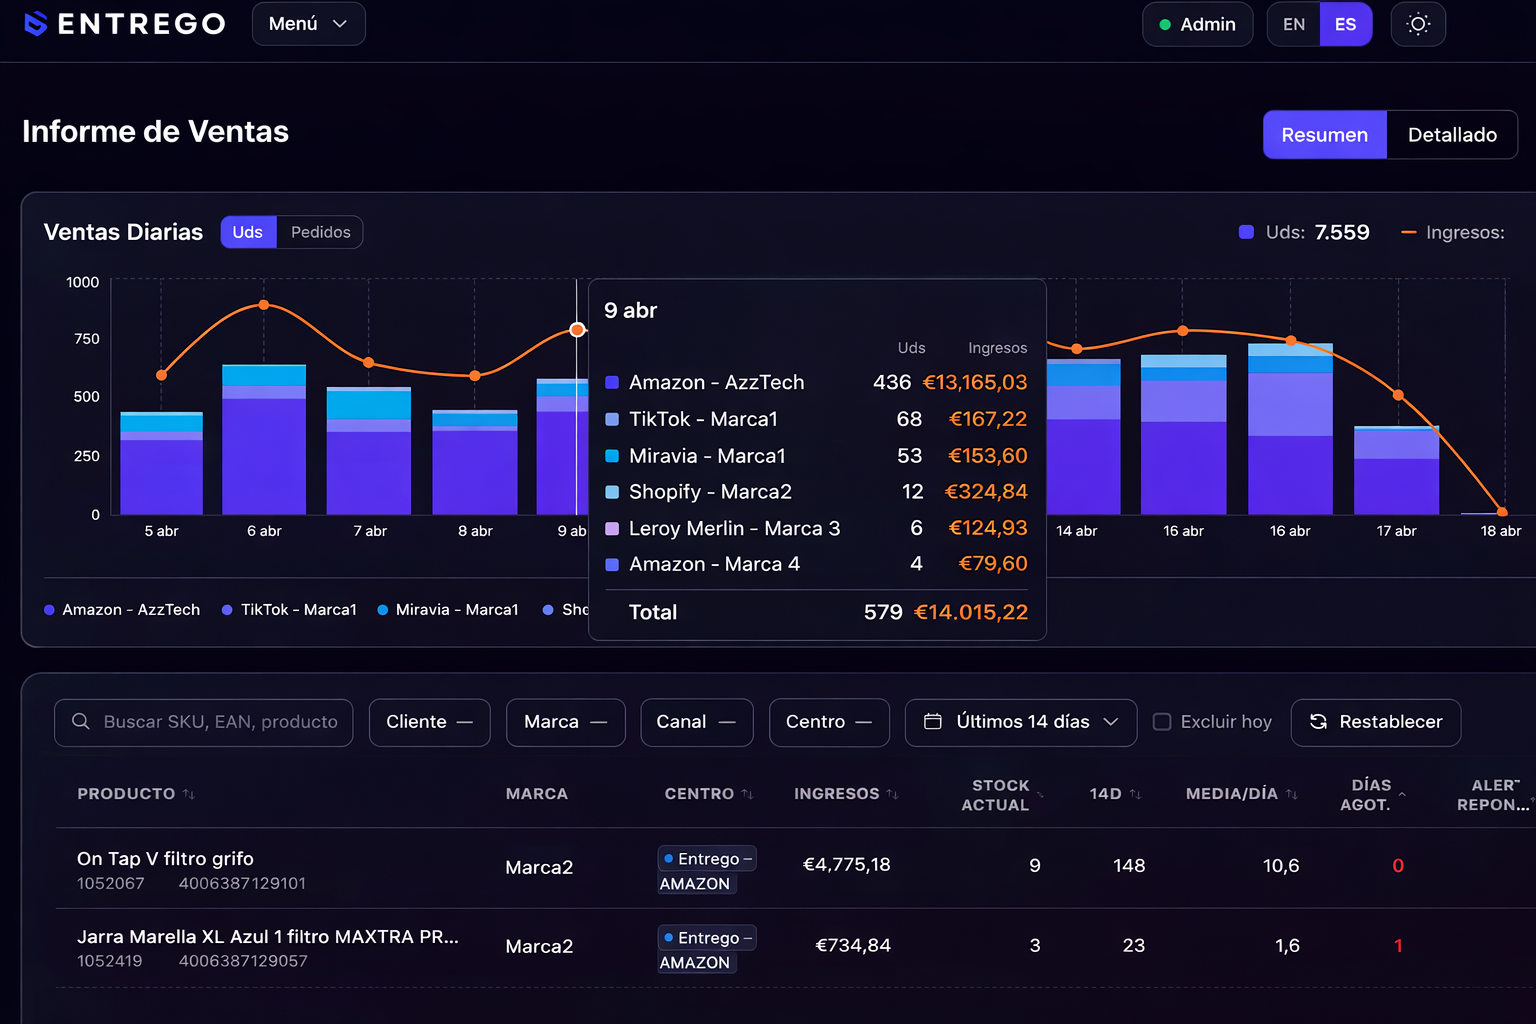Viewport: 1536px width, 1024px height.
Task: Click the Restablecer refresh icon
Action: tap(1318, 722)
